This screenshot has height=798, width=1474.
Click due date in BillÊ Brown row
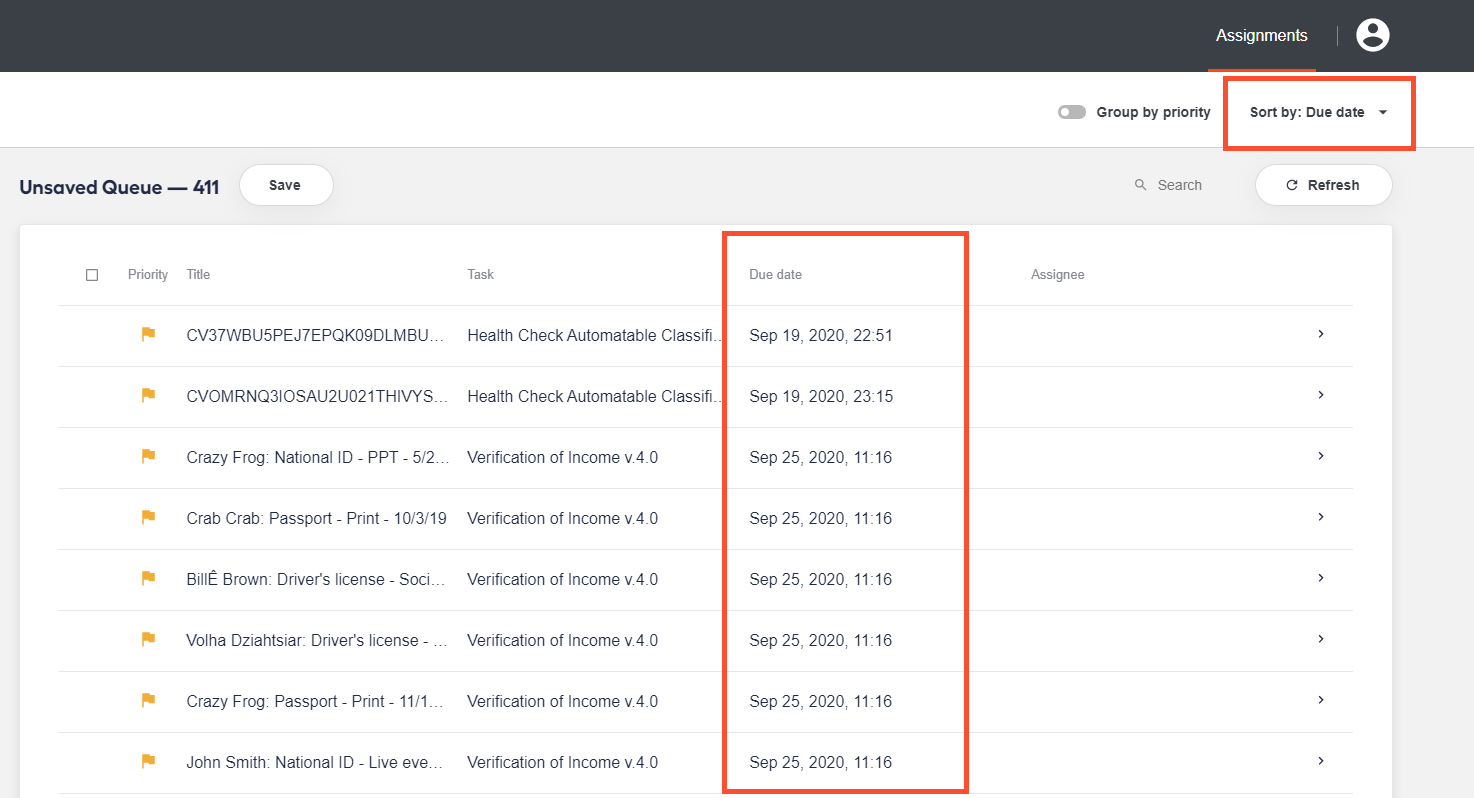coord(820,580)
